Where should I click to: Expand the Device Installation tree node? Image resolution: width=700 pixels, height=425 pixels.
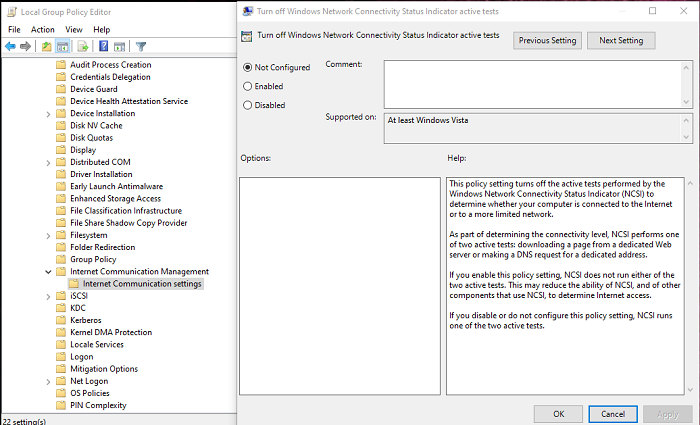point(49,113)
